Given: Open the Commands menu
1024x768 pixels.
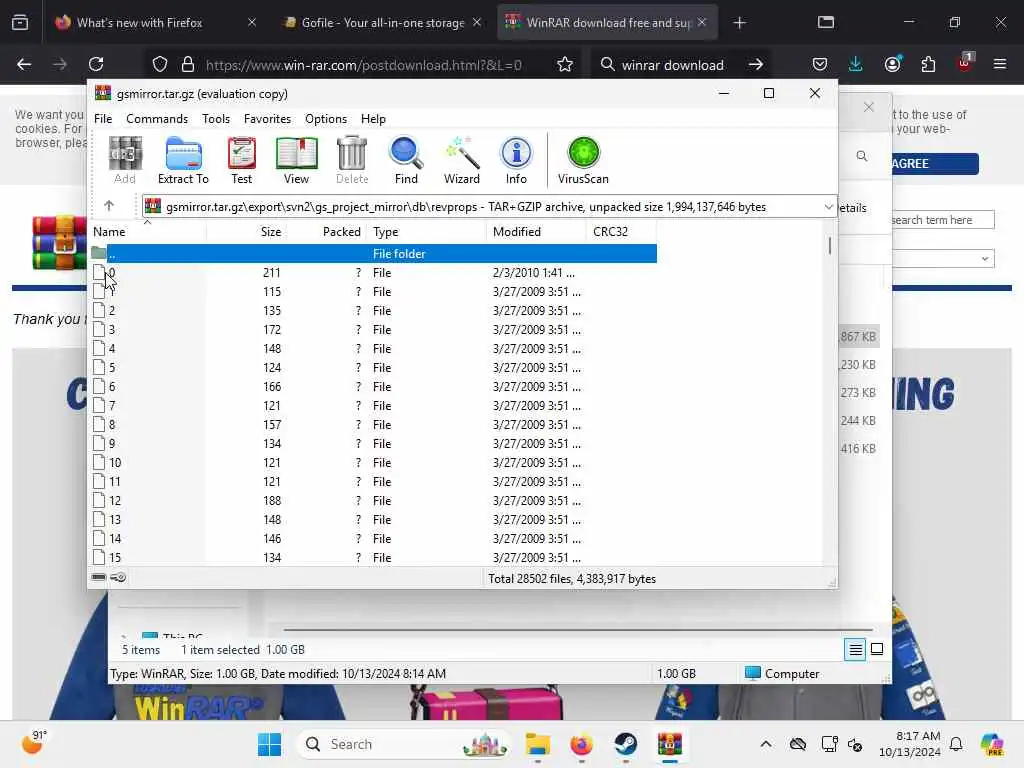Looking at the screenshot, I should point(157,119).
